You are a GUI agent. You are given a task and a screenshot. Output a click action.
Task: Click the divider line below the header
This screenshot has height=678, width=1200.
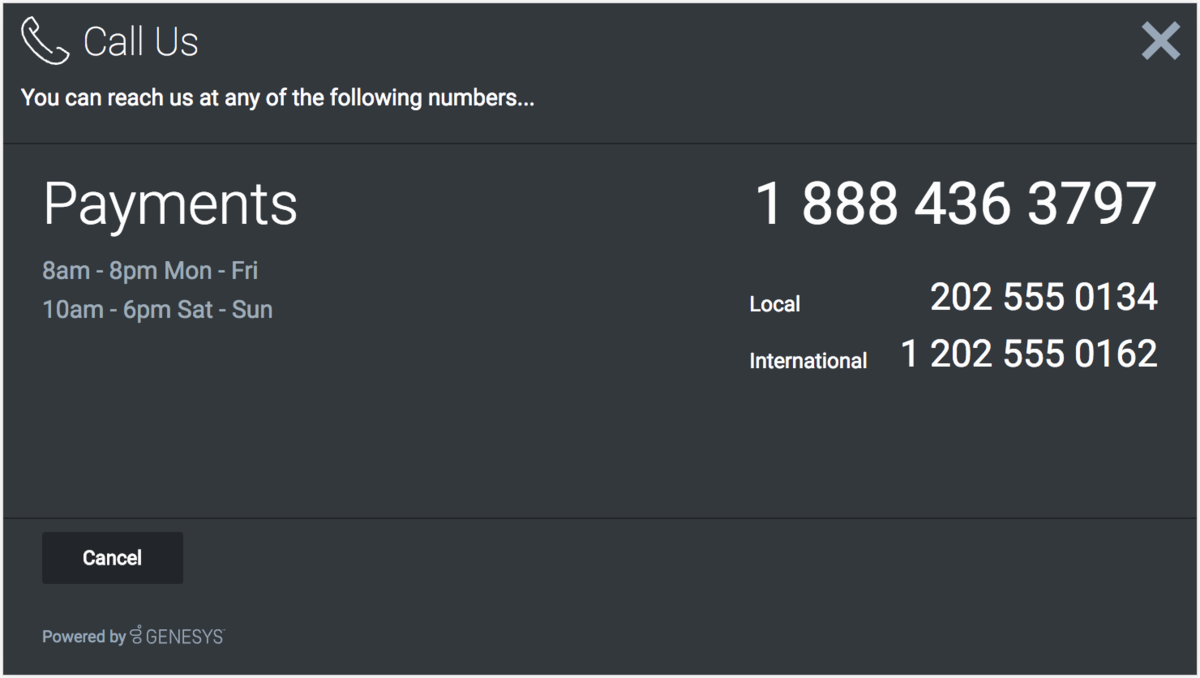600,143
